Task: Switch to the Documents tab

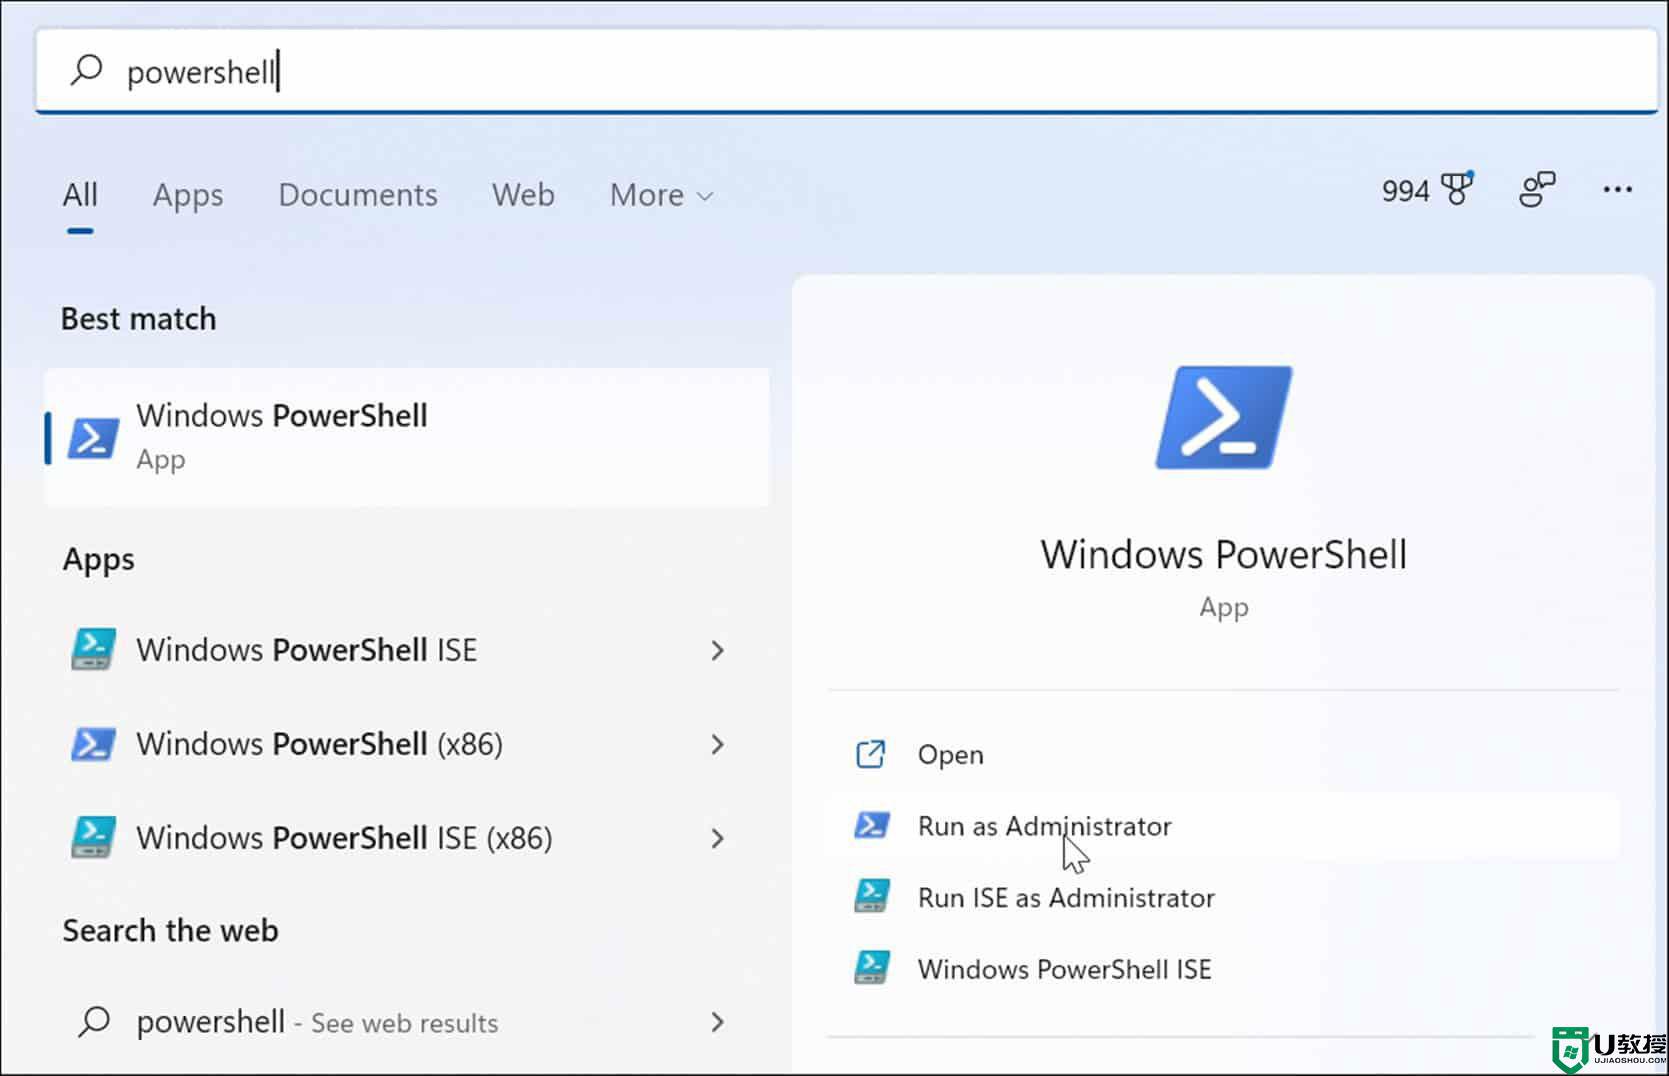Action: point(358,194)
